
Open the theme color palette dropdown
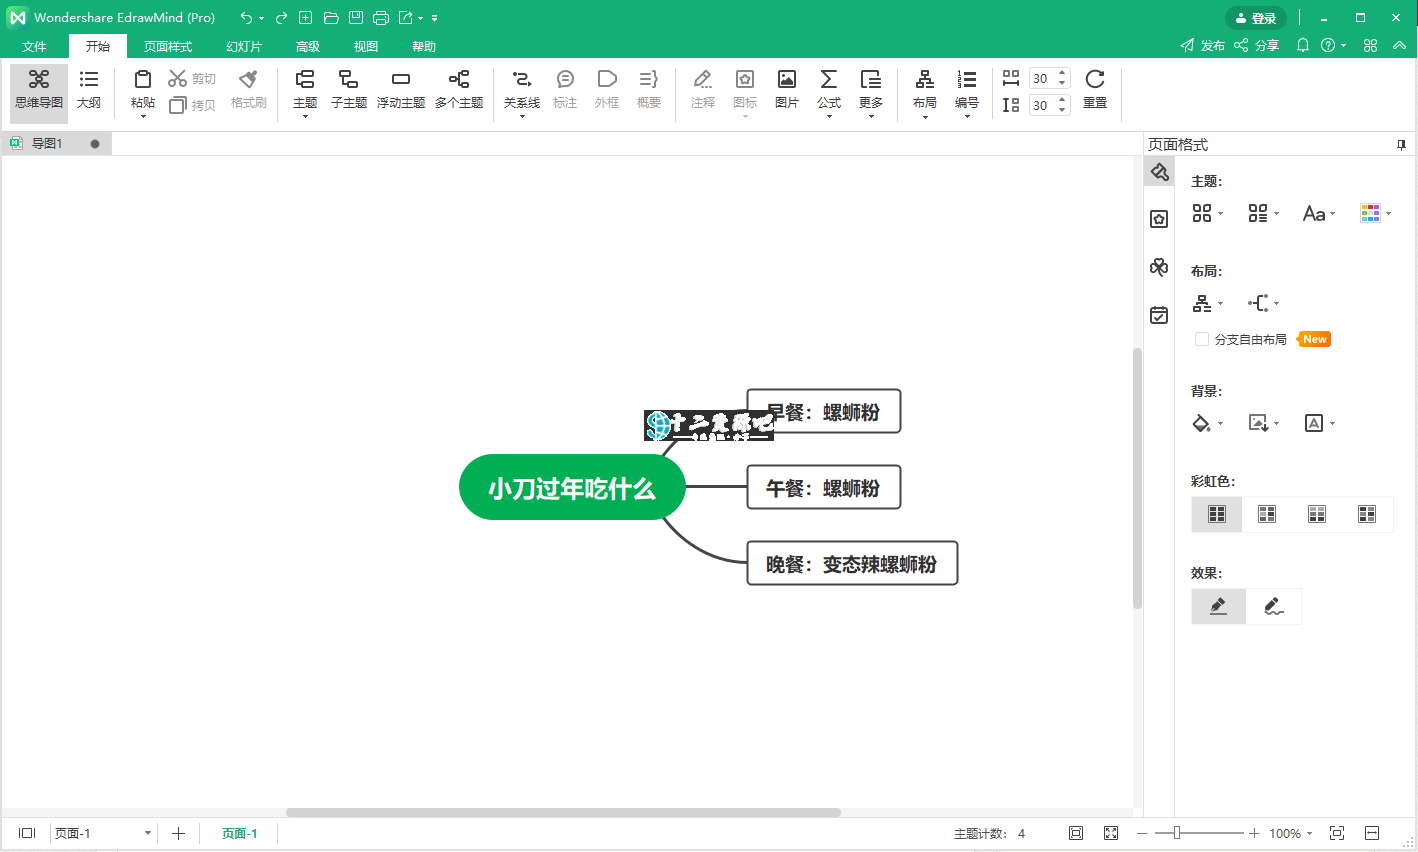(1375, 213)
